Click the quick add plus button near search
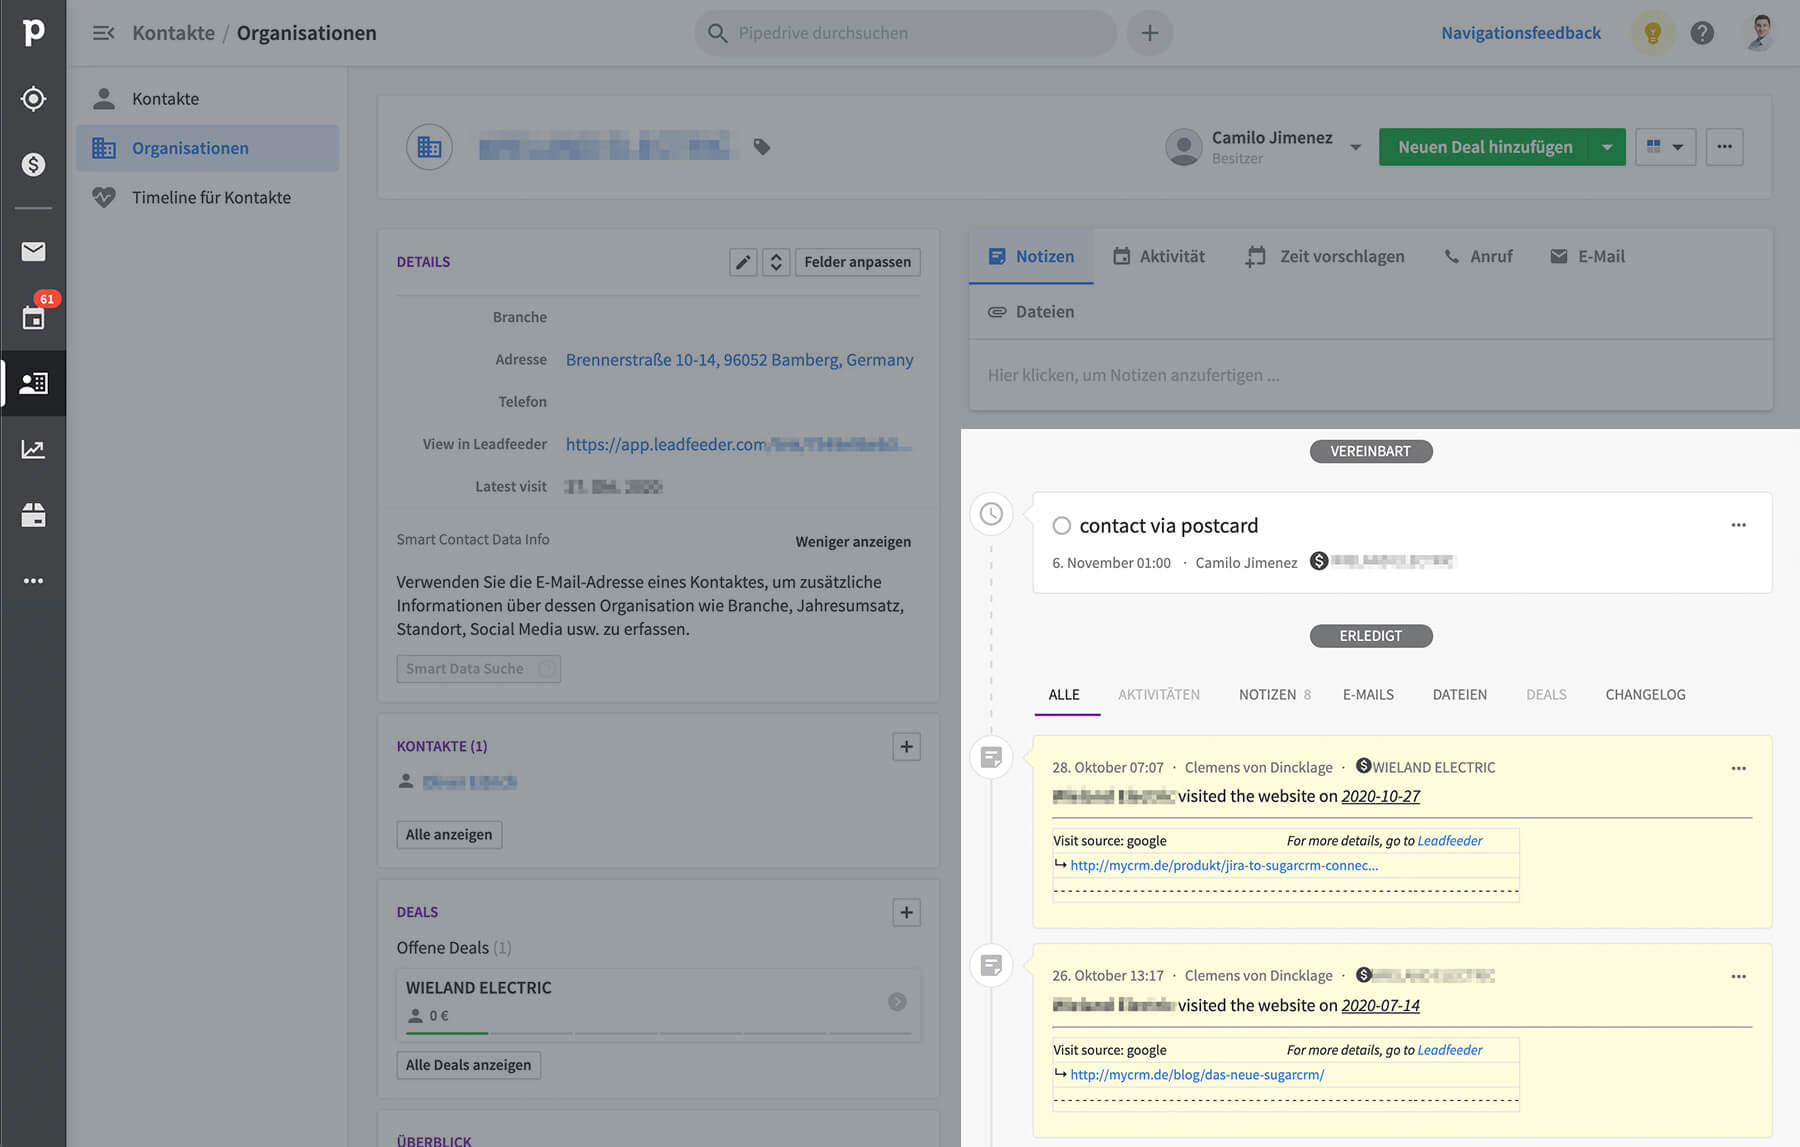Viewport: 1800px width, 1147px height. pos(1150,33)
